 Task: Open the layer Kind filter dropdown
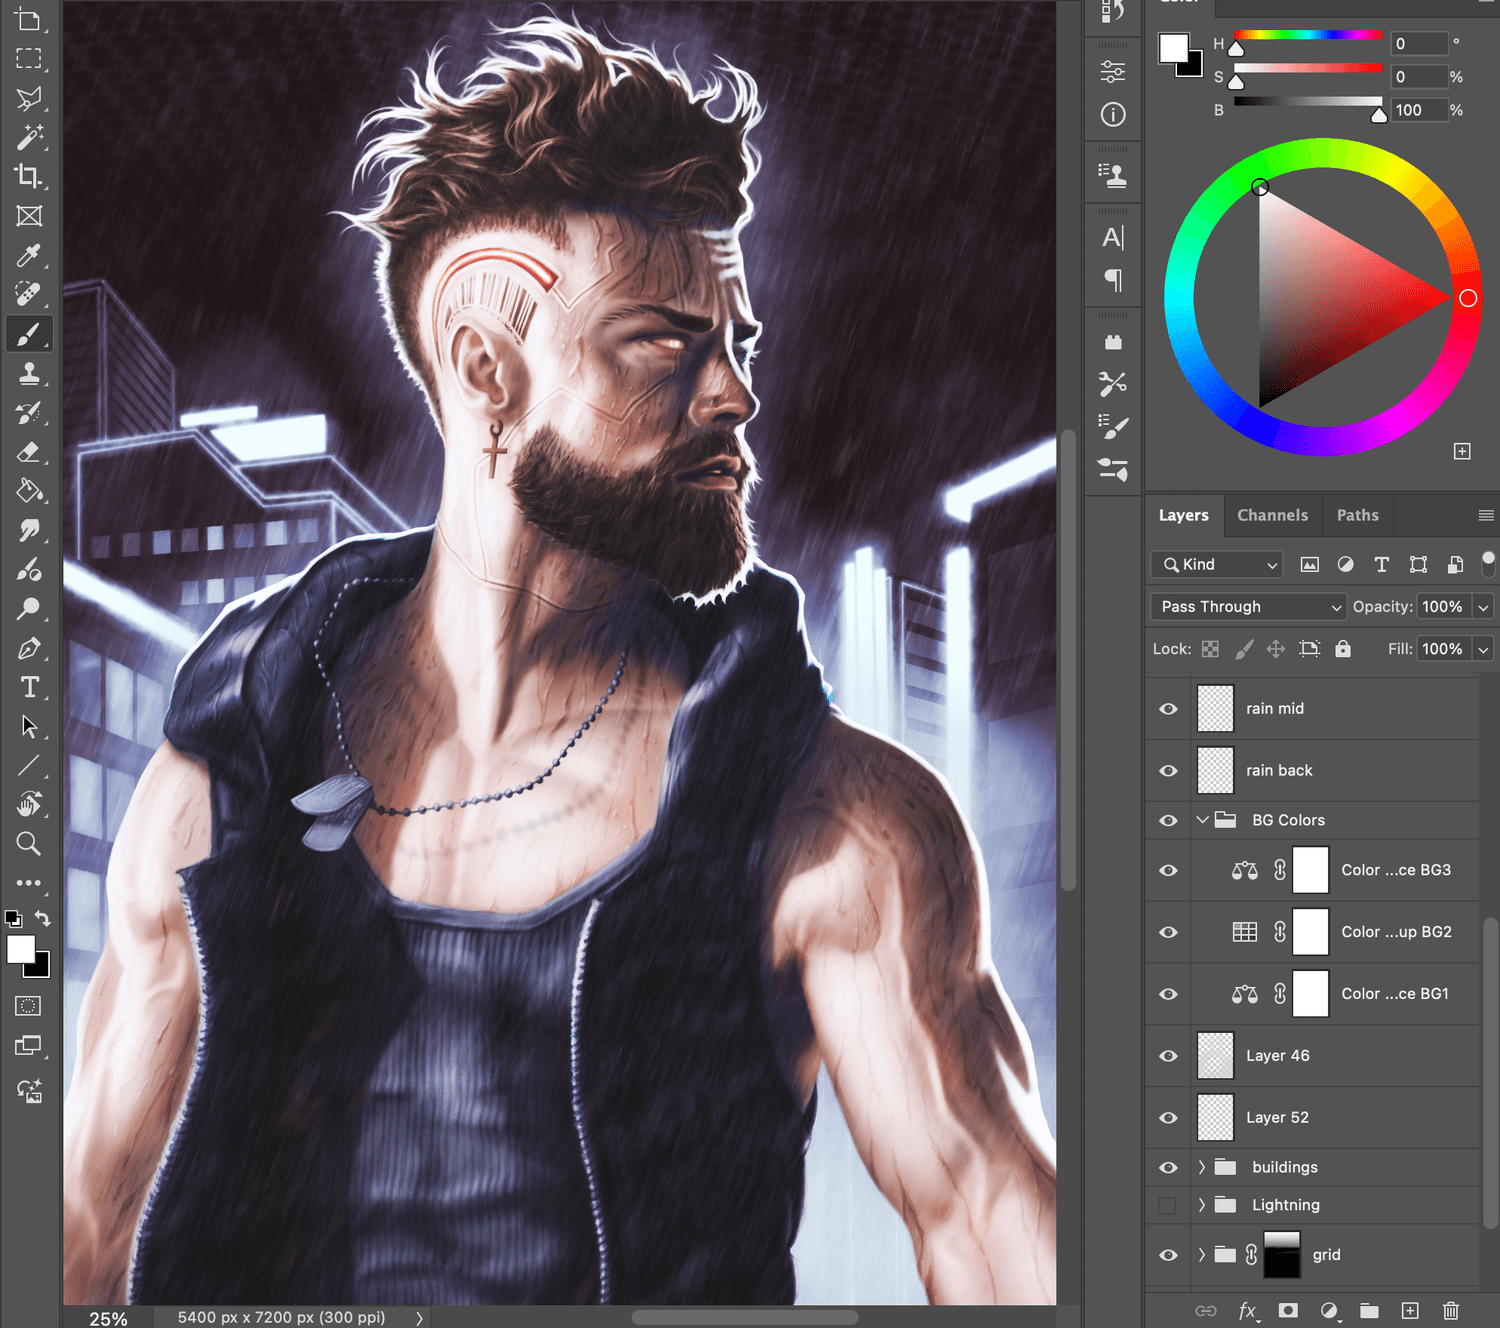[x=1217, y=565]
